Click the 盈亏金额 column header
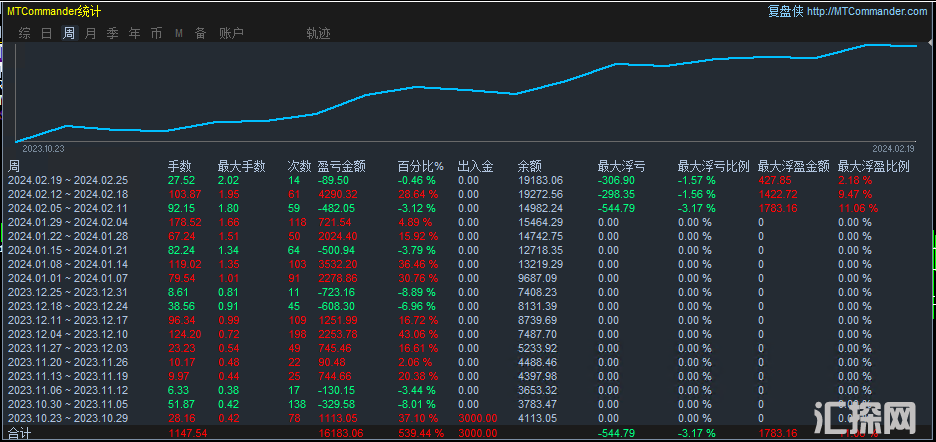Viewport: 936px width, 442px height. tap(341, 166)
